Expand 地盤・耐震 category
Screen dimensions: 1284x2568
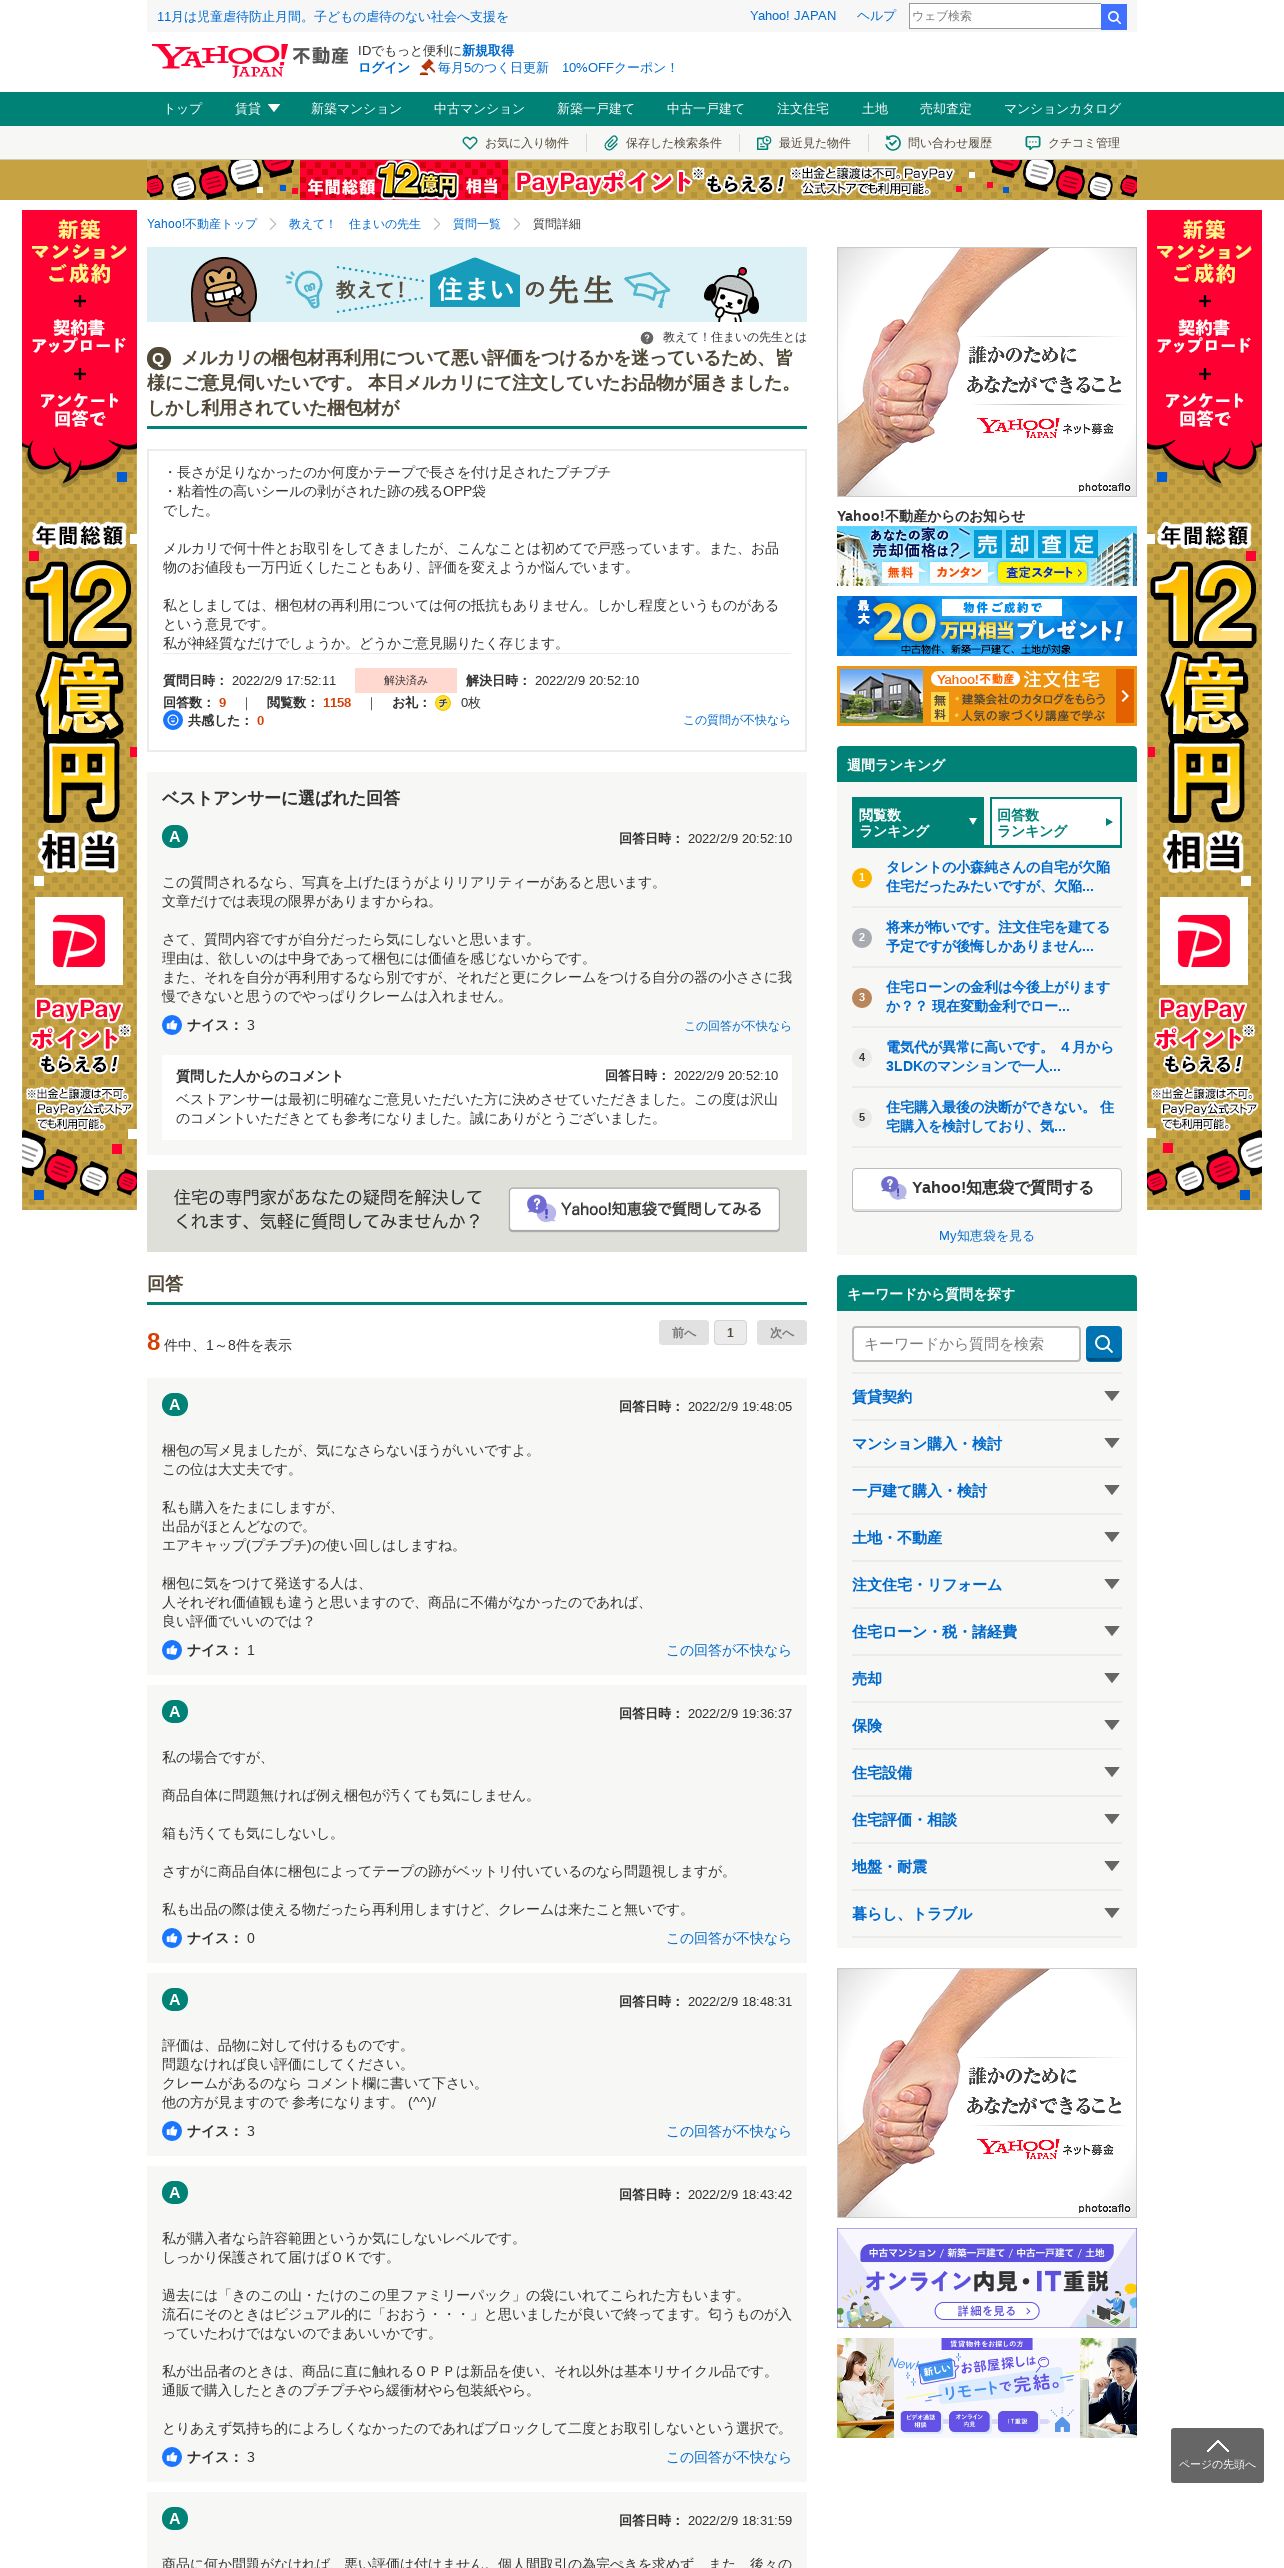(x=987, y=1867)
